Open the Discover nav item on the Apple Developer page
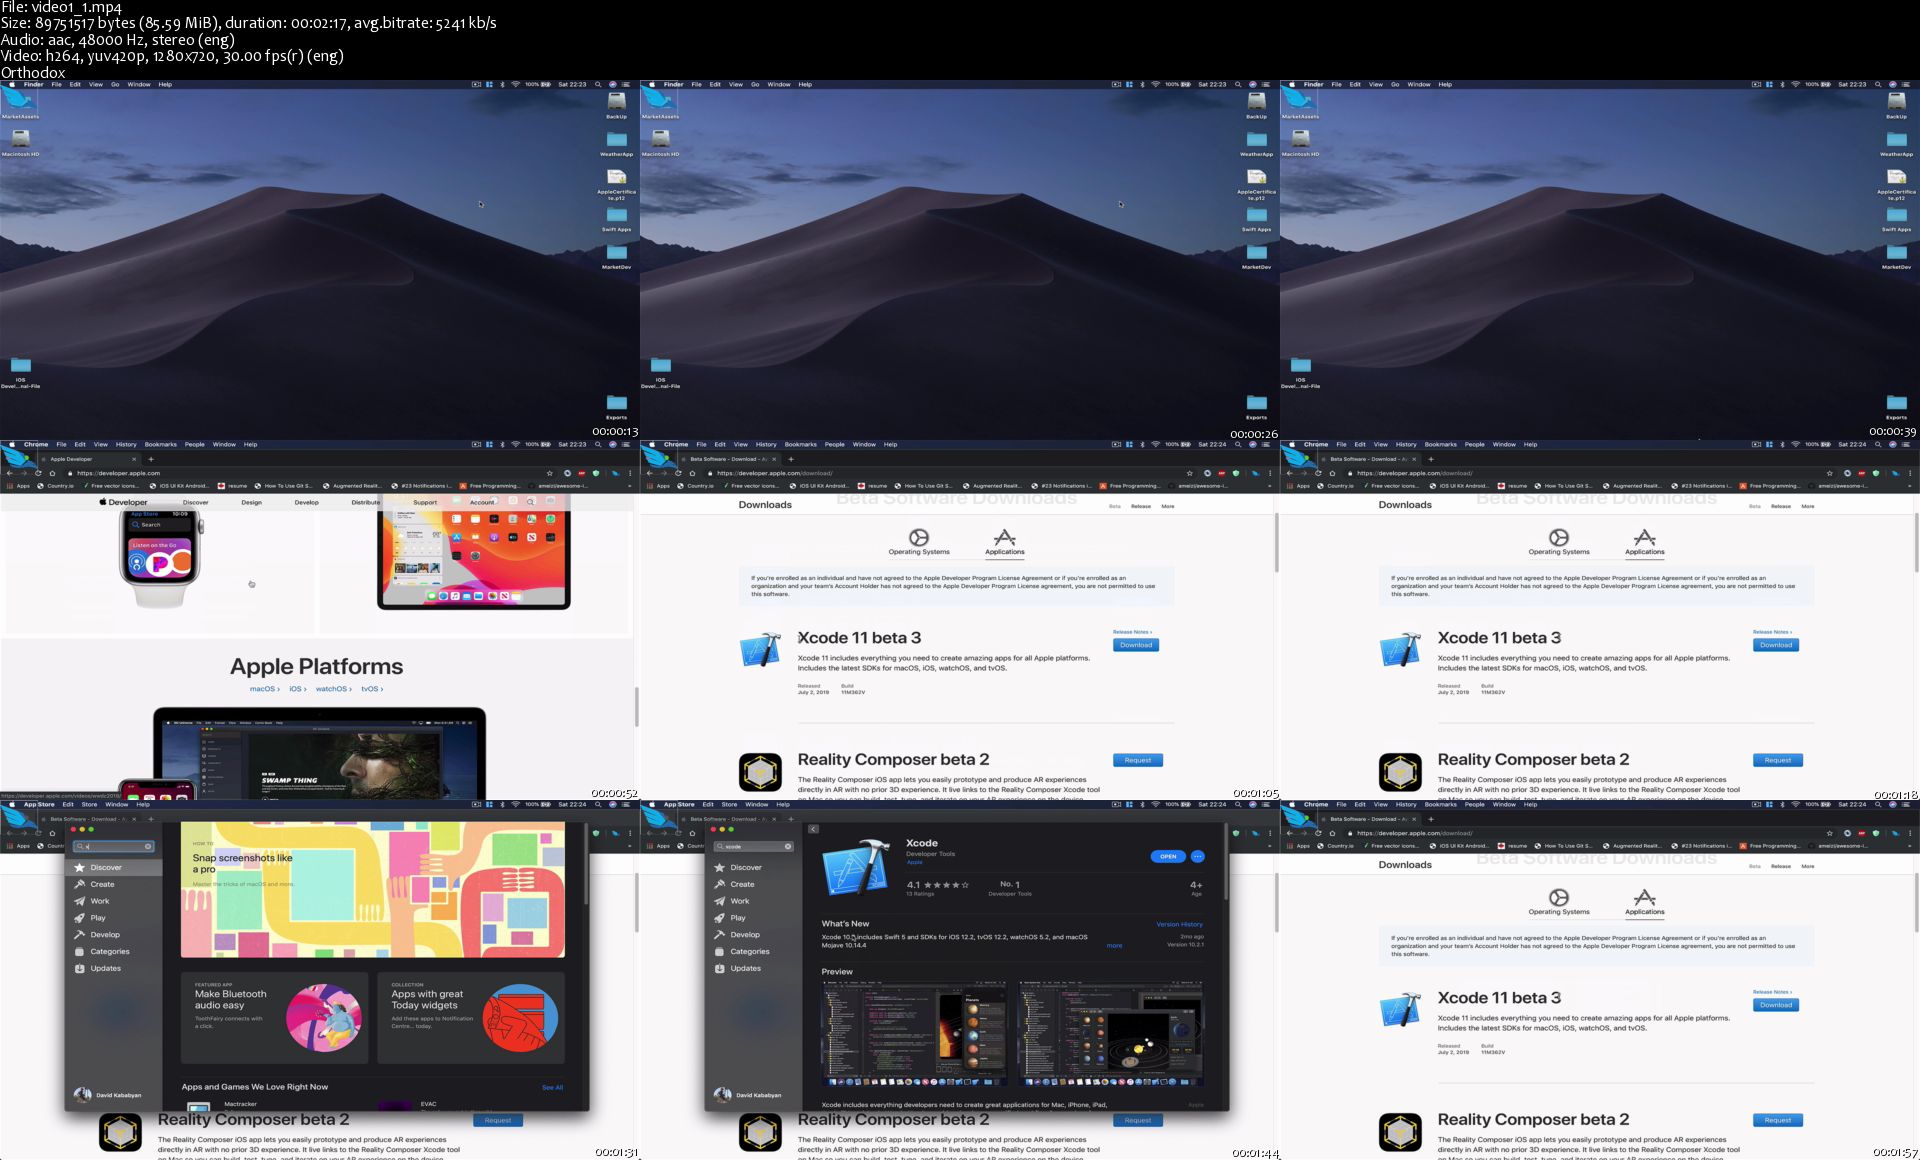The image size is (1920, 1160). click(196, 502)
